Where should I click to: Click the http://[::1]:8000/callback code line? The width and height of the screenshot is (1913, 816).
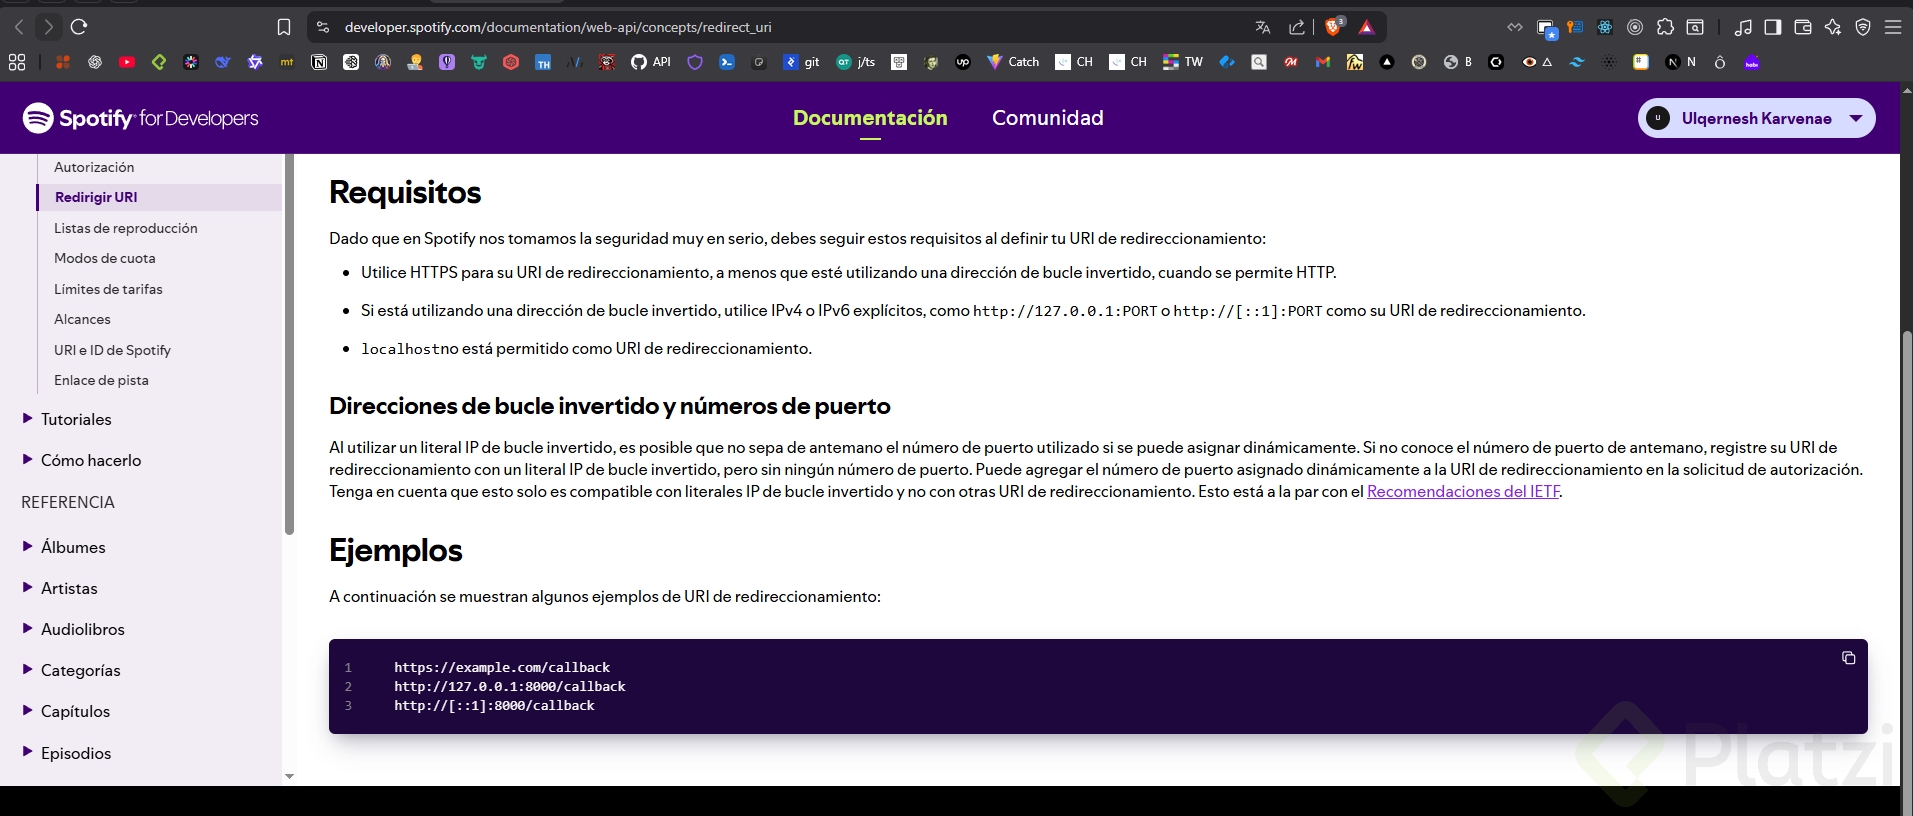(x=494, y=705)
